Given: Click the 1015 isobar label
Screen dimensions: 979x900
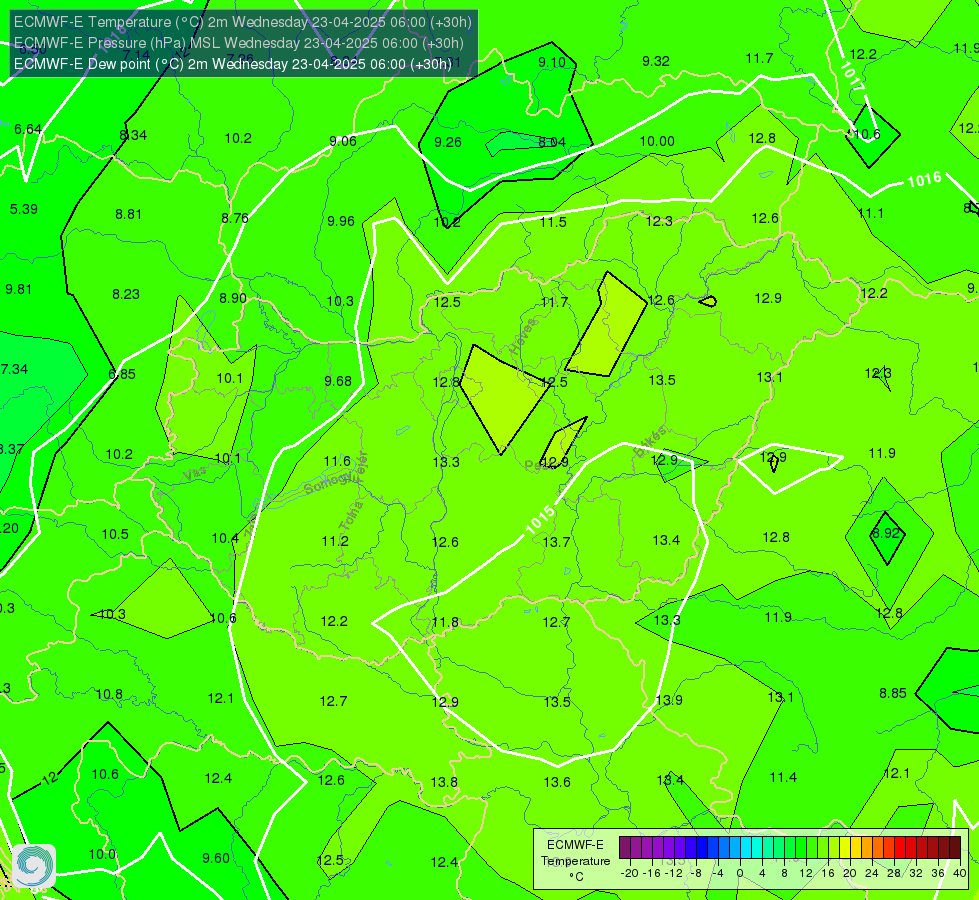Looking at the screenshot, I should (x=540, y=520).
